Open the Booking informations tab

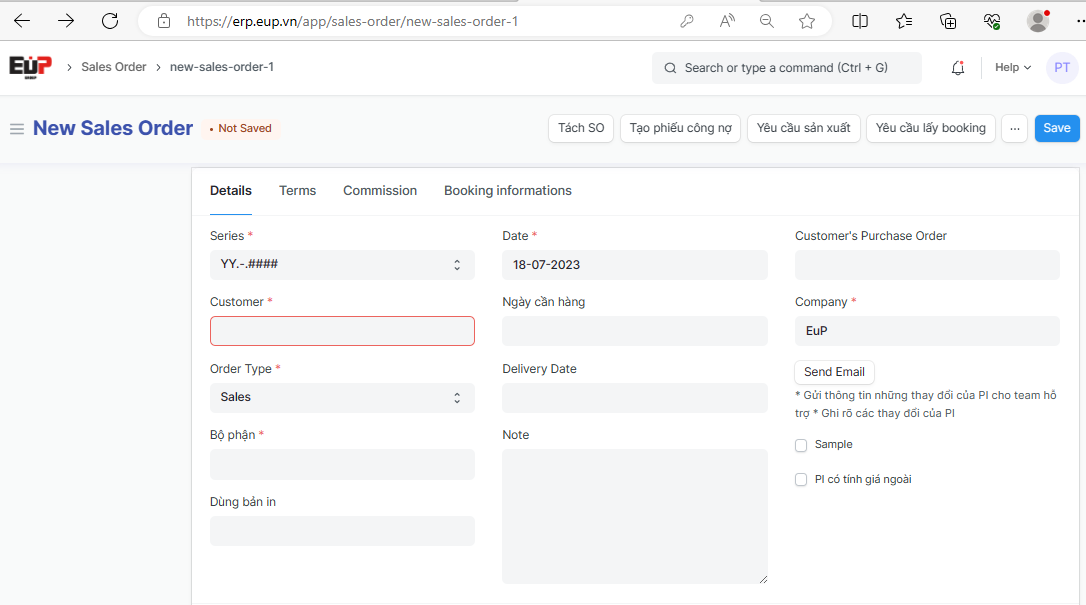click(507, 191)
